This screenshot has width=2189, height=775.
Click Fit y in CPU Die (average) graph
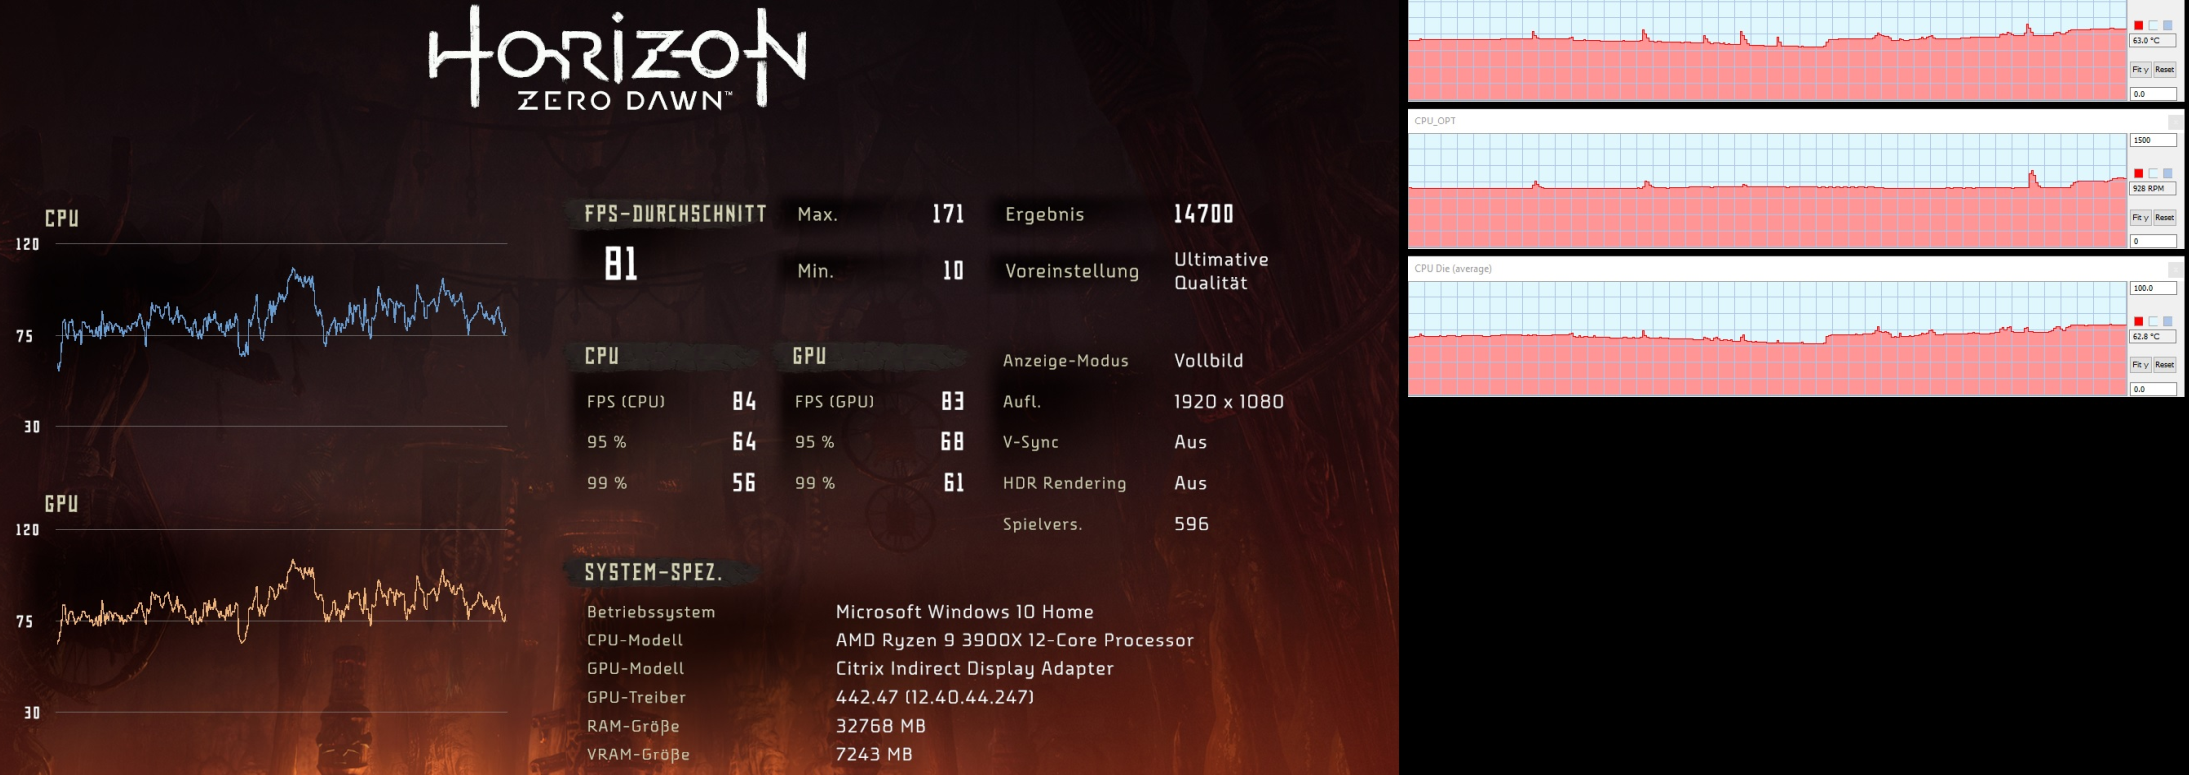pos(2140,365)
